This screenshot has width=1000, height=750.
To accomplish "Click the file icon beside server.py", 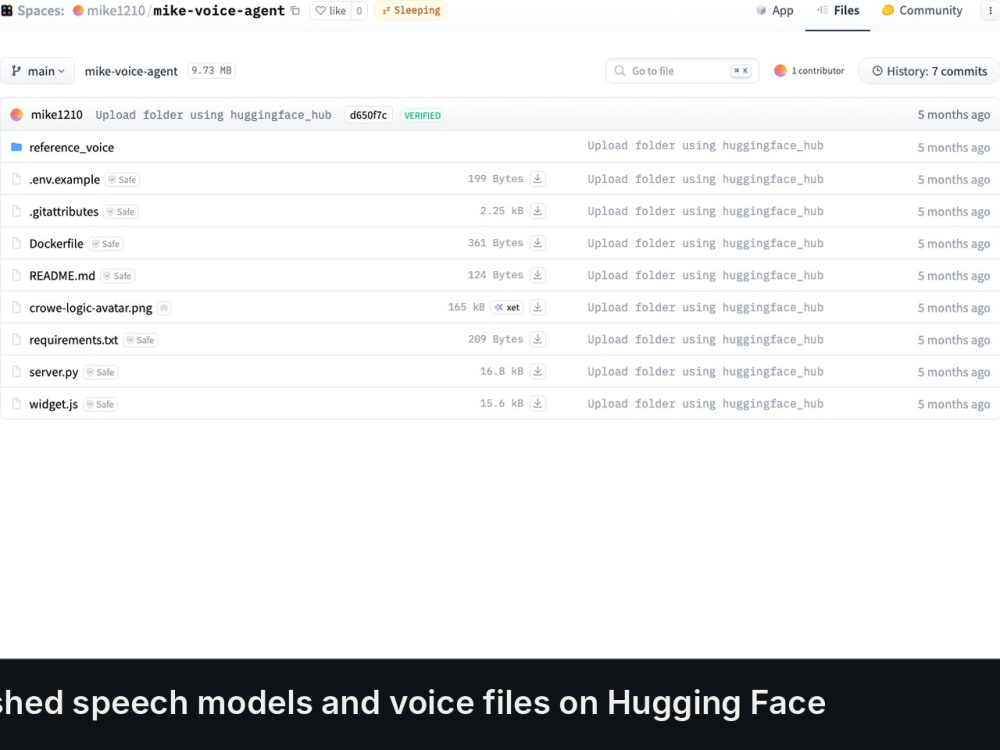I will 17,372.
